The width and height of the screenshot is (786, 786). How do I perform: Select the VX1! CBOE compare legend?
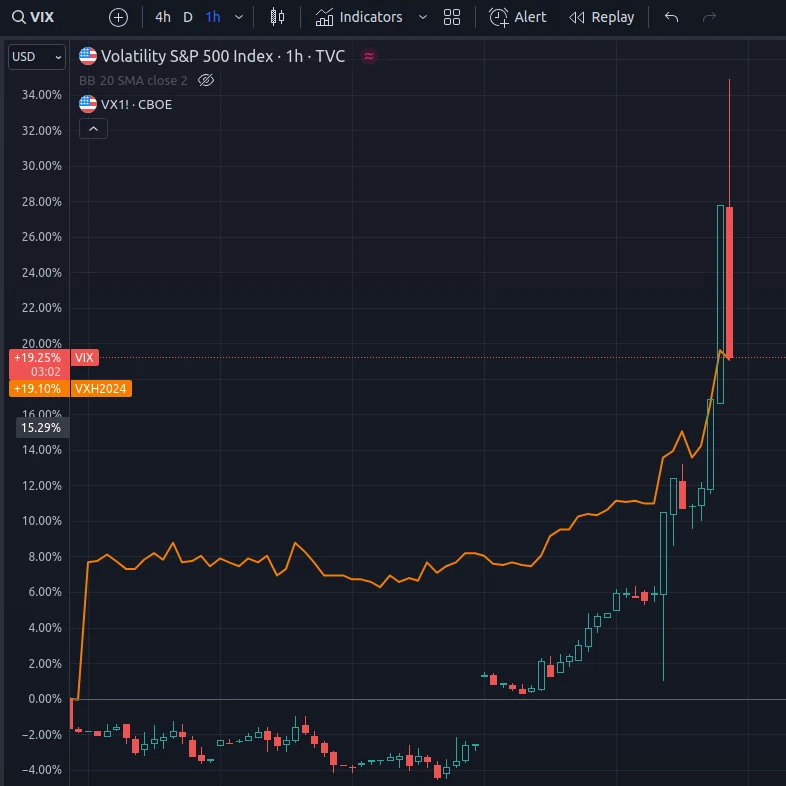(136, 104)
